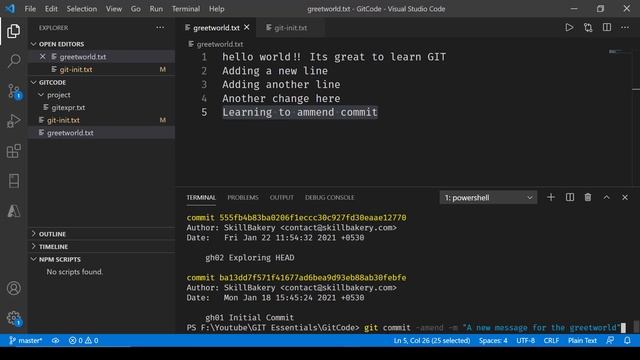Switch to the Output panel tab
This screenshot has width=640, height=360.
pos(282,198)
